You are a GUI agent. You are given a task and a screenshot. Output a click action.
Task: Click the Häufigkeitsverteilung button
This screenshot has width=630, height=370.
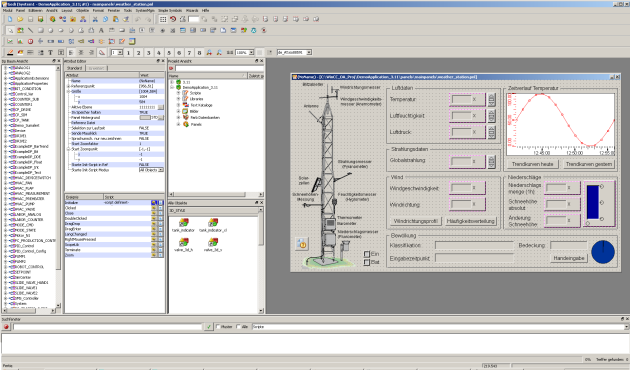[470, 221]
